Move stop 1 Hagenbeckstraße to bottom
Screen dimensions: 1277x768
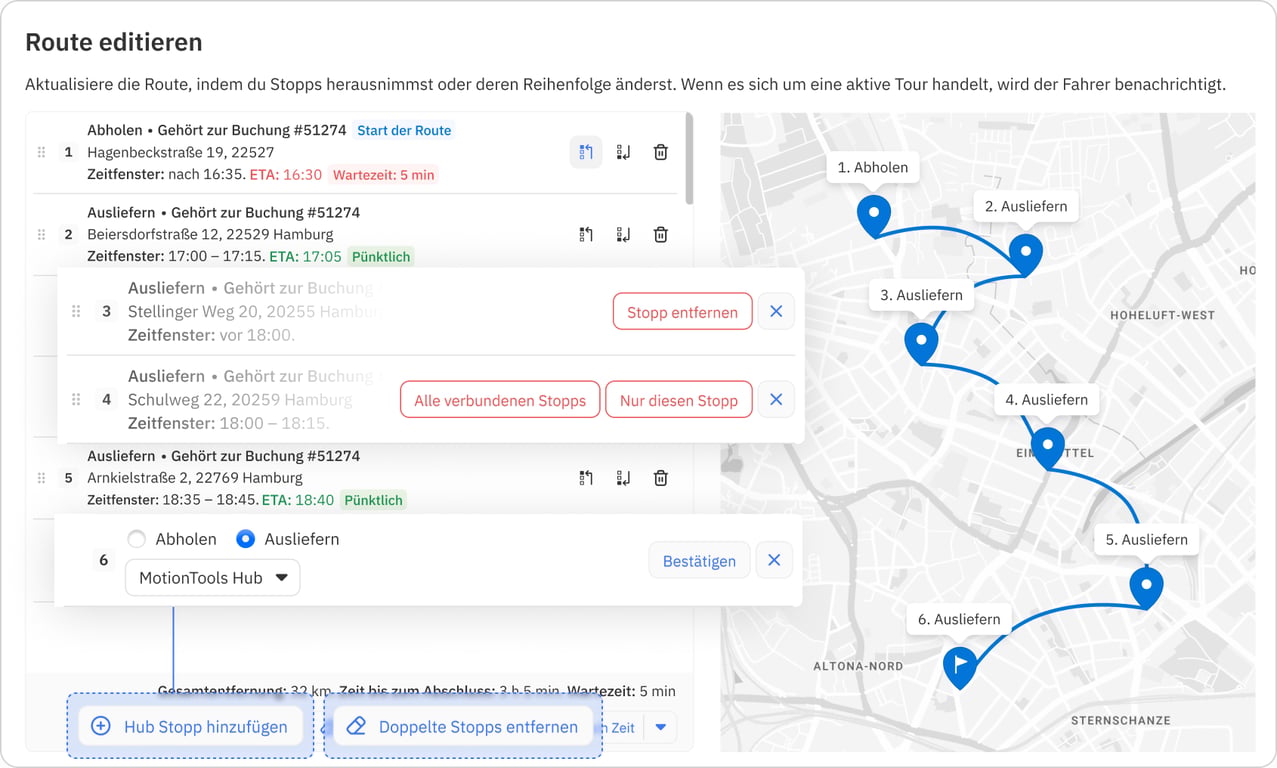[x=623, y=152]
